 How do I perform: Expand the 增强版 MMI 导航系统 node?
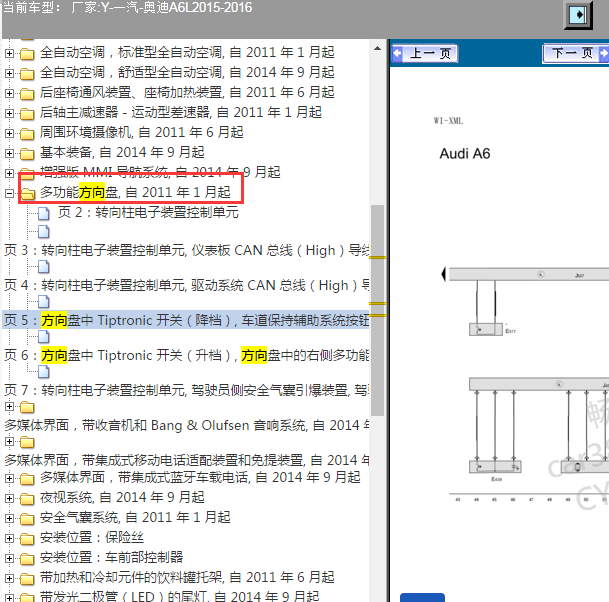coord(9,173)
